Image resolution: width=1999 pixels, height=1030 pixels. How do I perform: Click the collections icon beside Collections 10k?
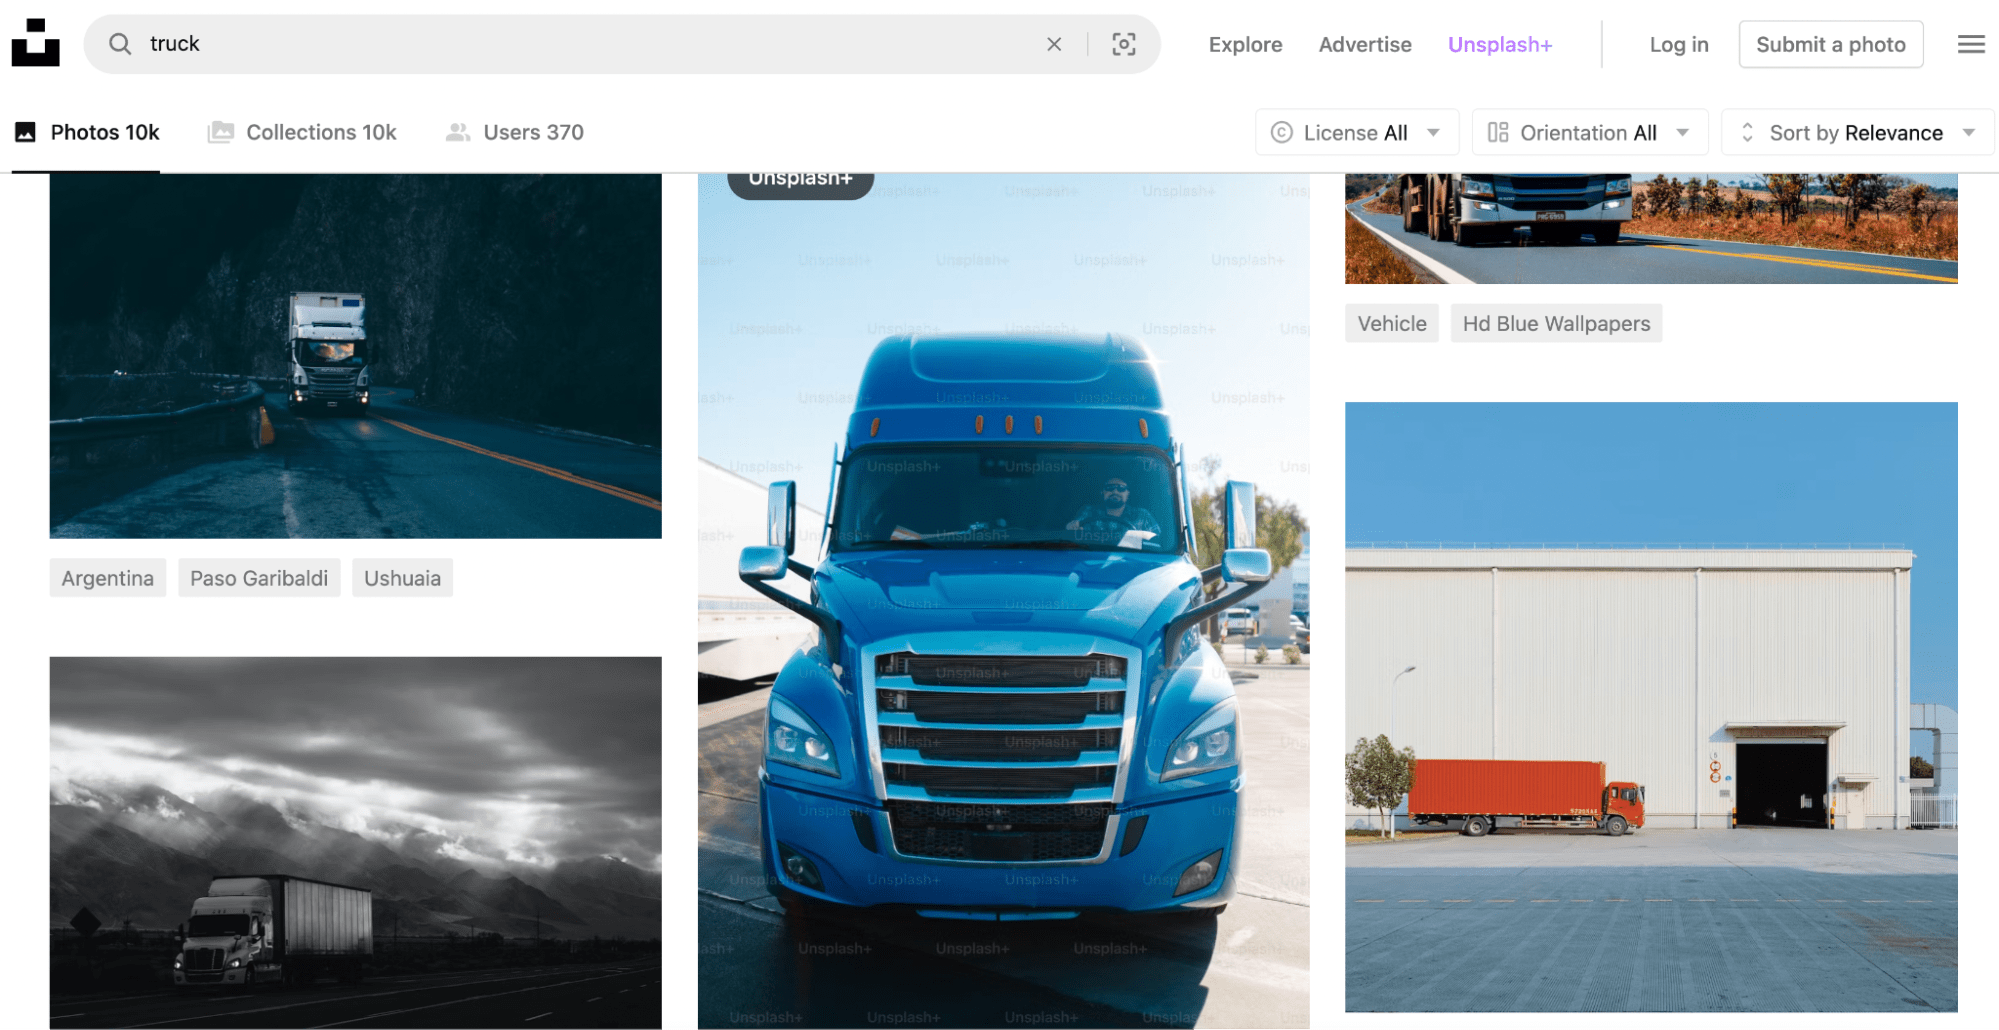pos(221,131)
